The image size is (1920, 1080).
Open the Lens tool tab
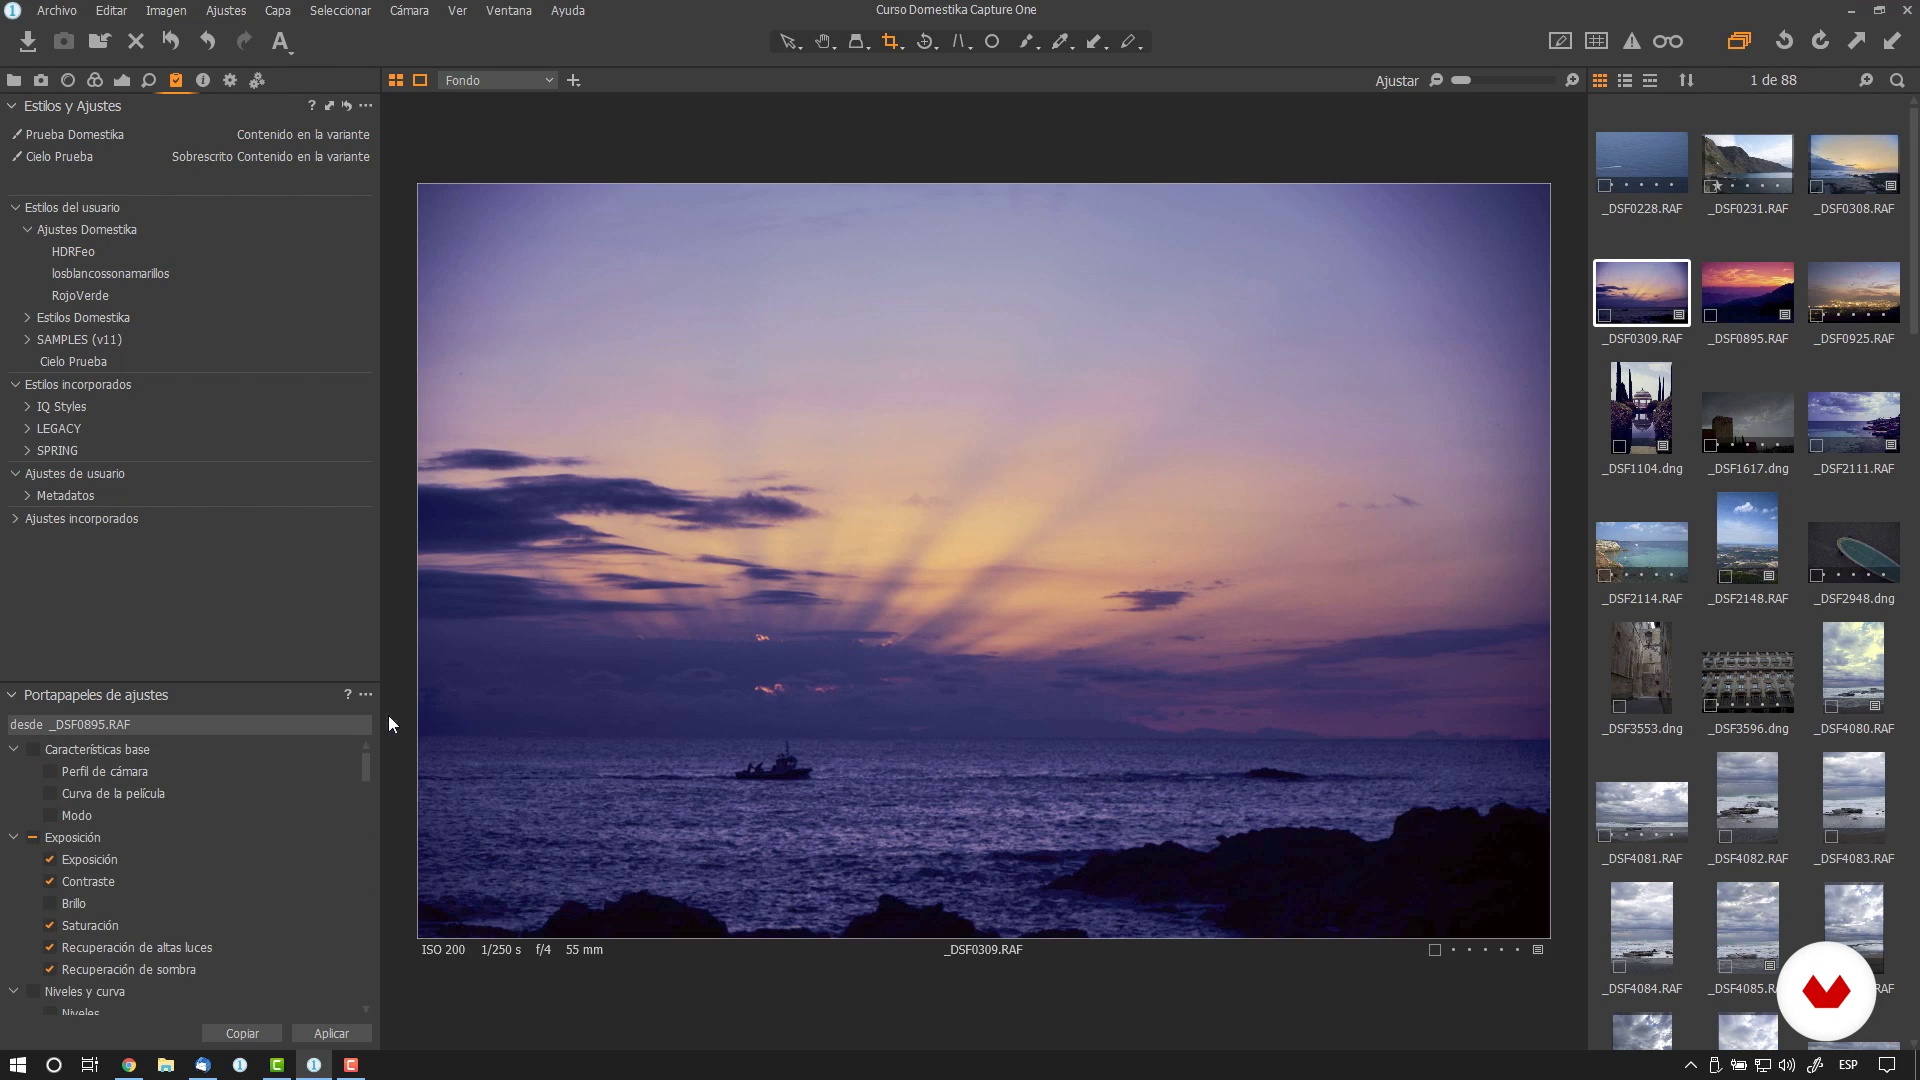[68, 80]
